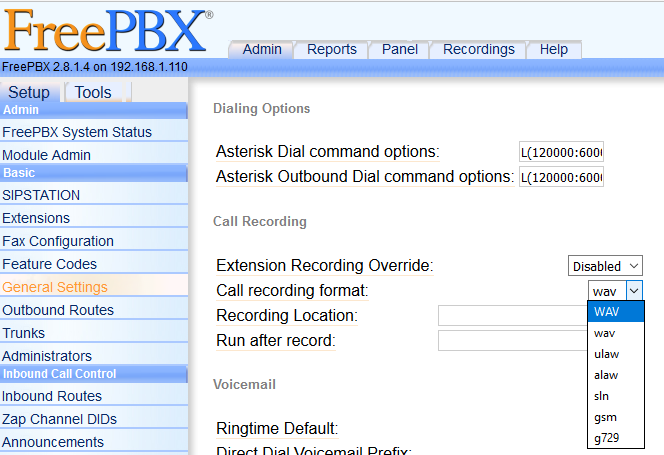Screen dimensions: 664x455
Task: Select sln recording format
Action: pyautogui.click(x=616, y=396)
